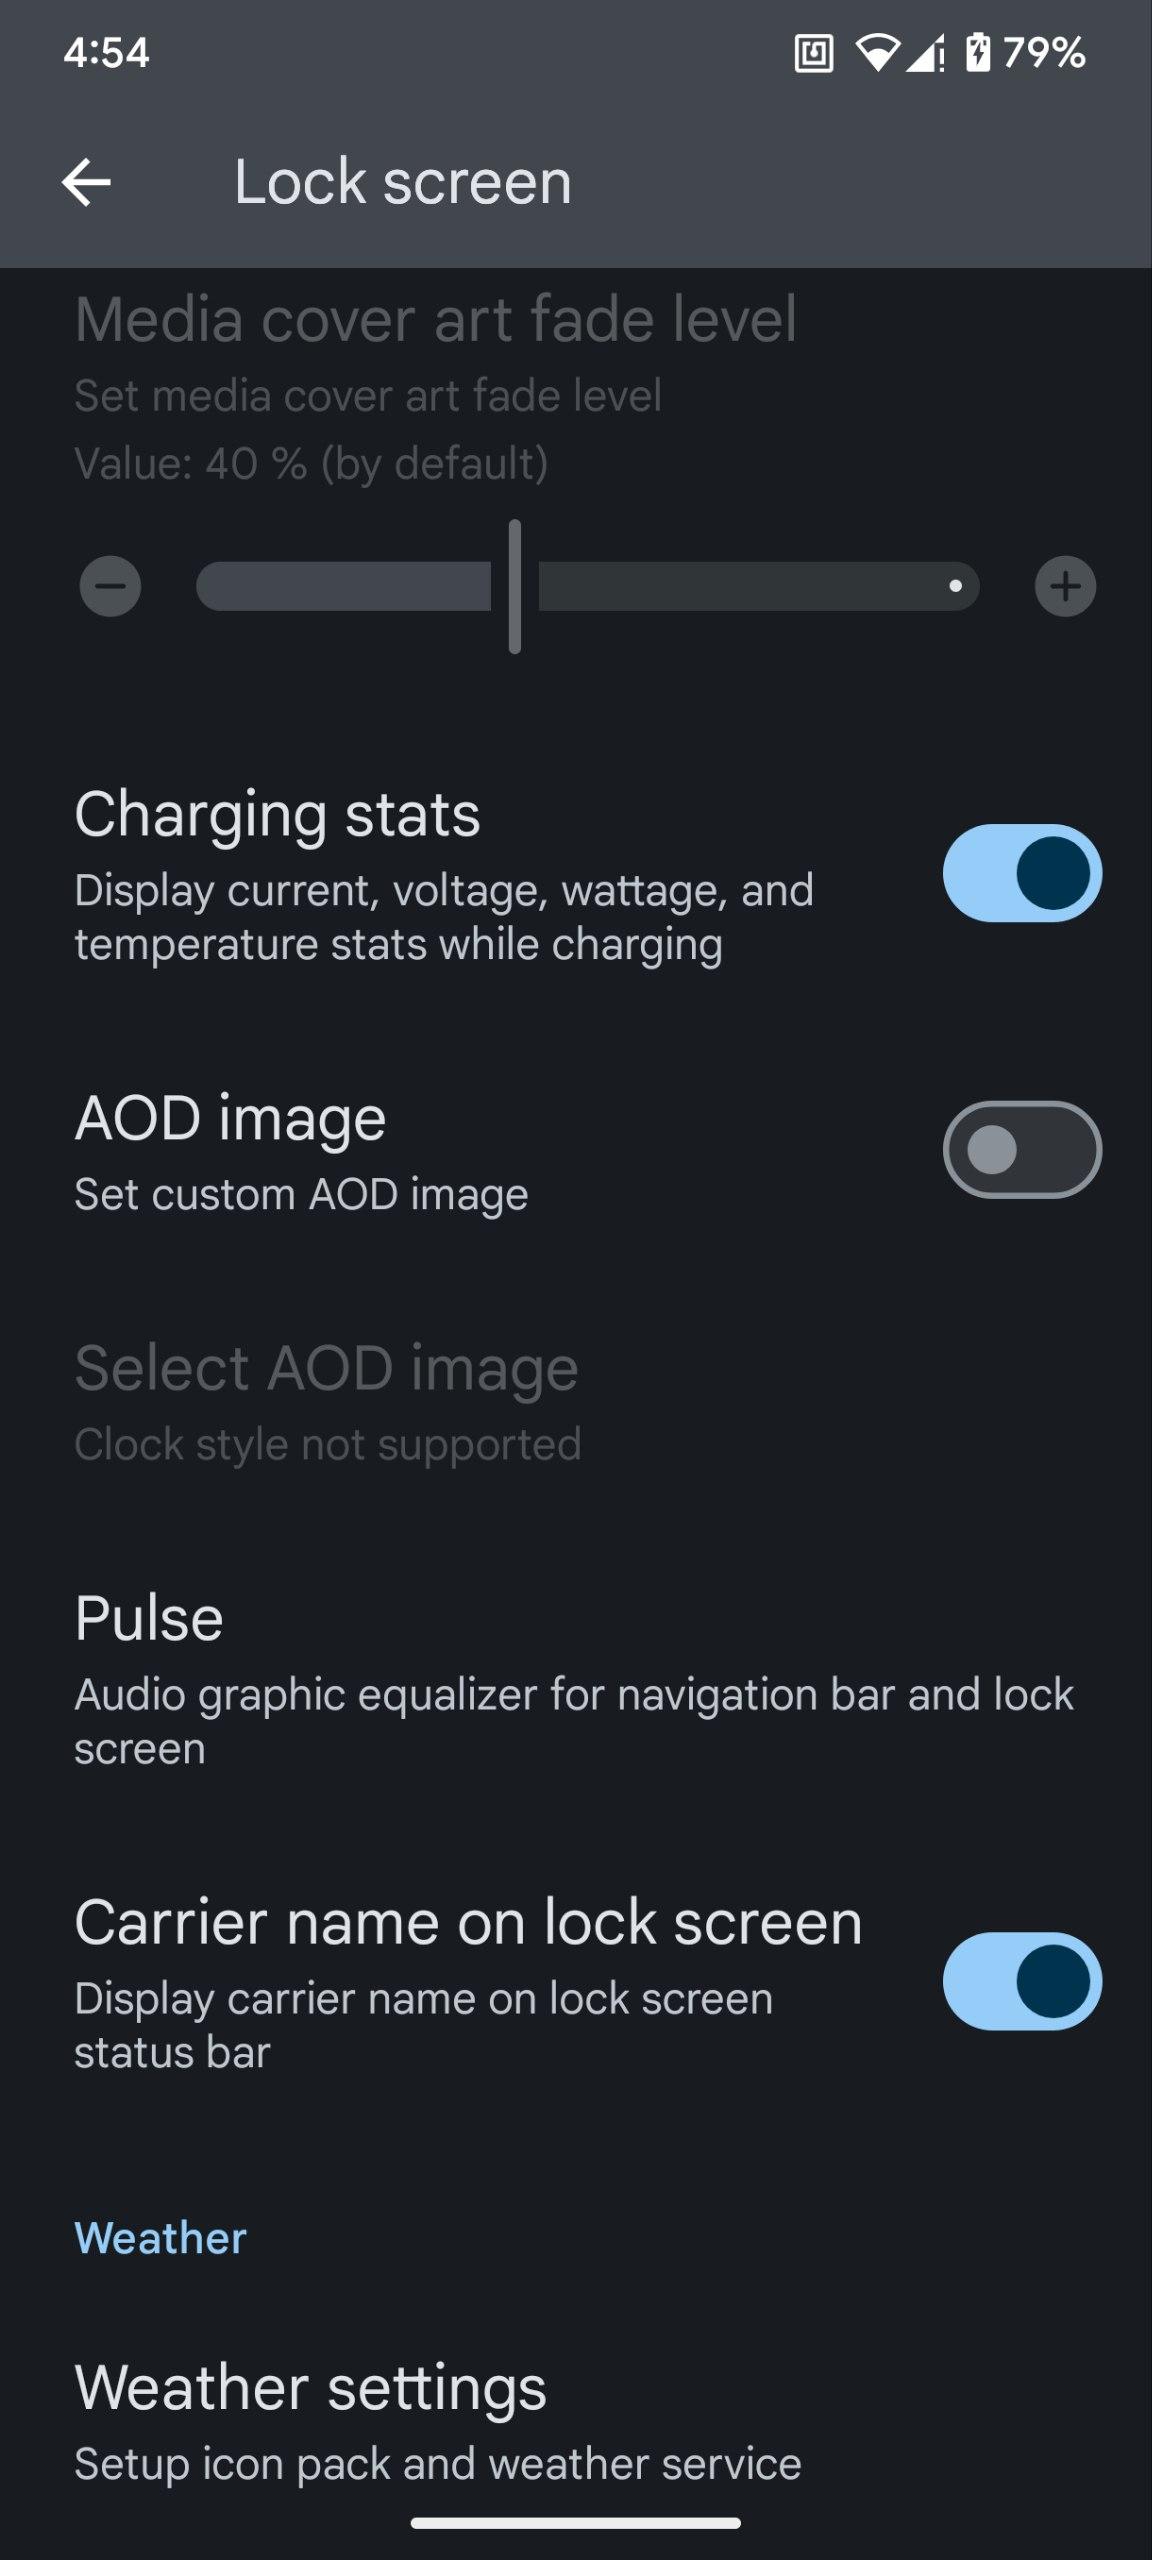
Task: Open Weather settings
Action: pyautogui.click(x=438, y=2420)
